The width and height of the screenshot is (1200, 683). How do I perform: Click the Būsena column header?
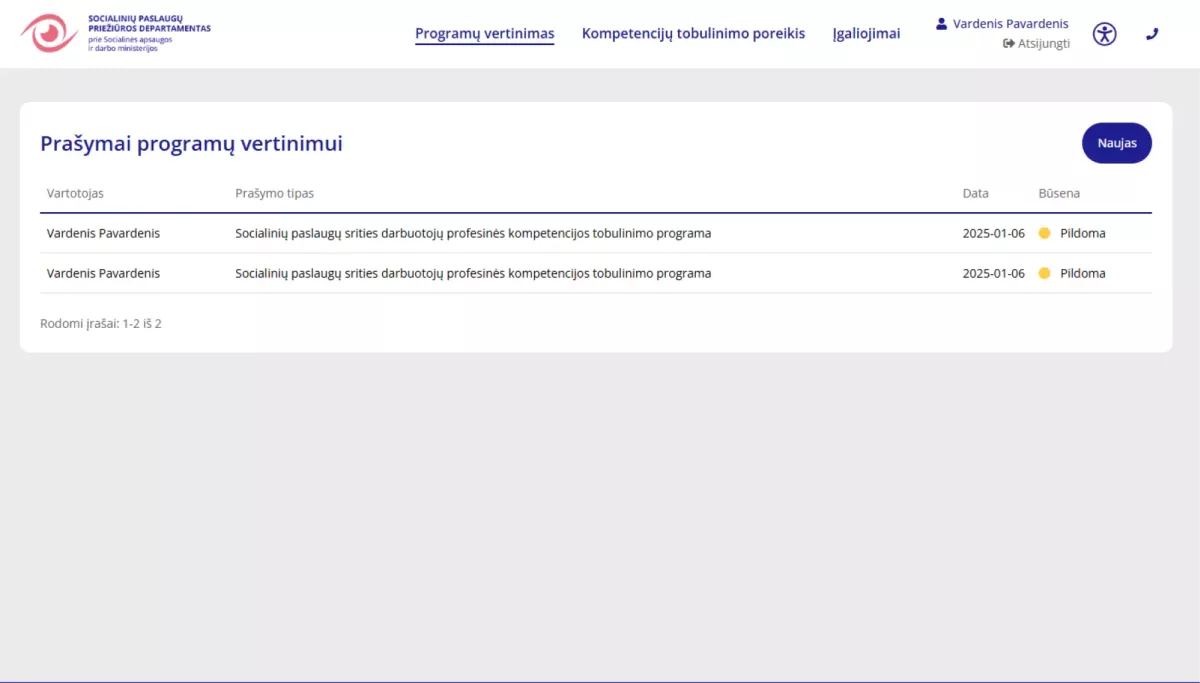(x=1059, y=193)
